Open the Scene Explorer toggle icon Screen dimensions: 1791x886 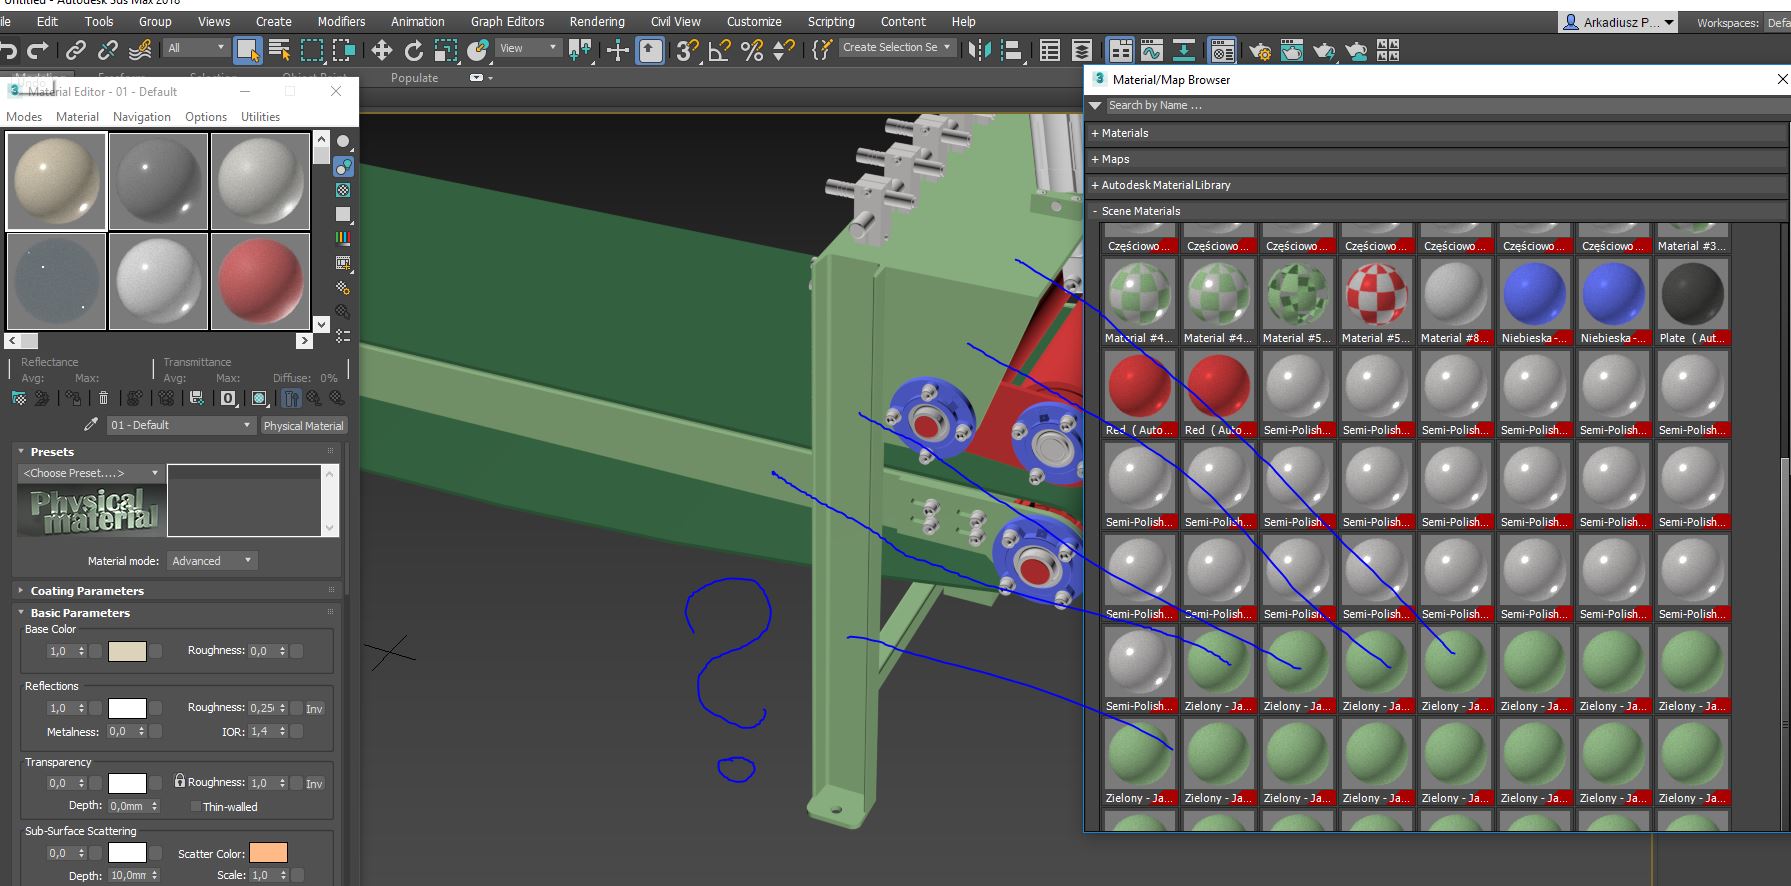pos(1050,50)
